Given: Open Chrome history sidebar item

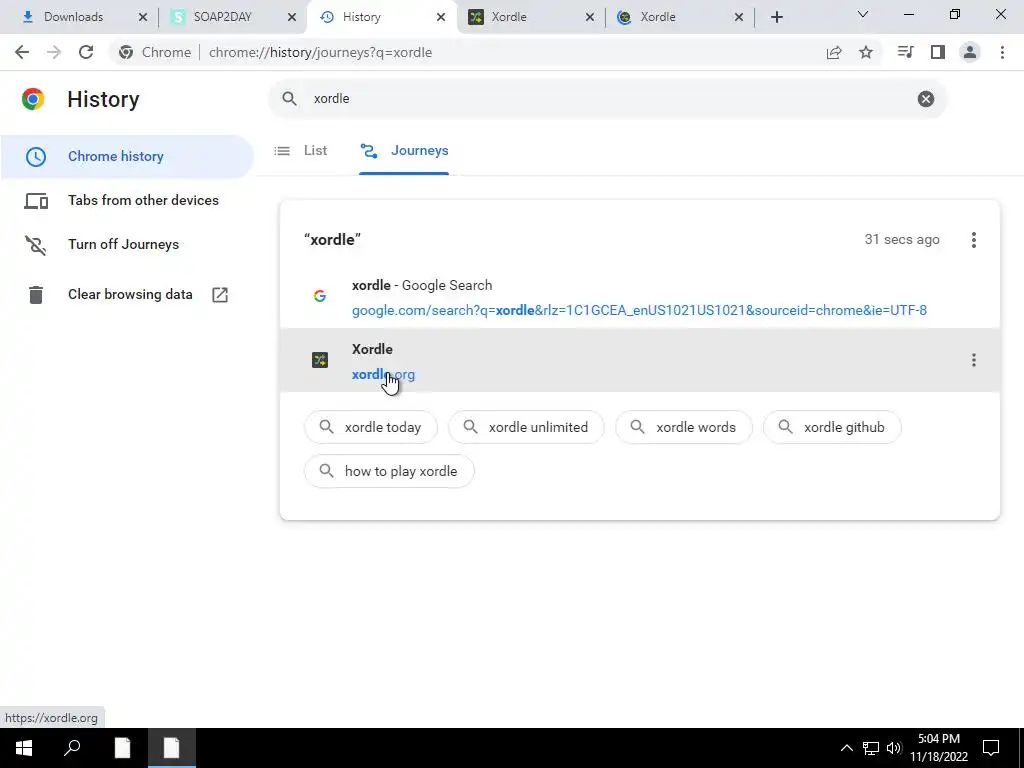Looking at the screenshot, I should coord(127,157).
